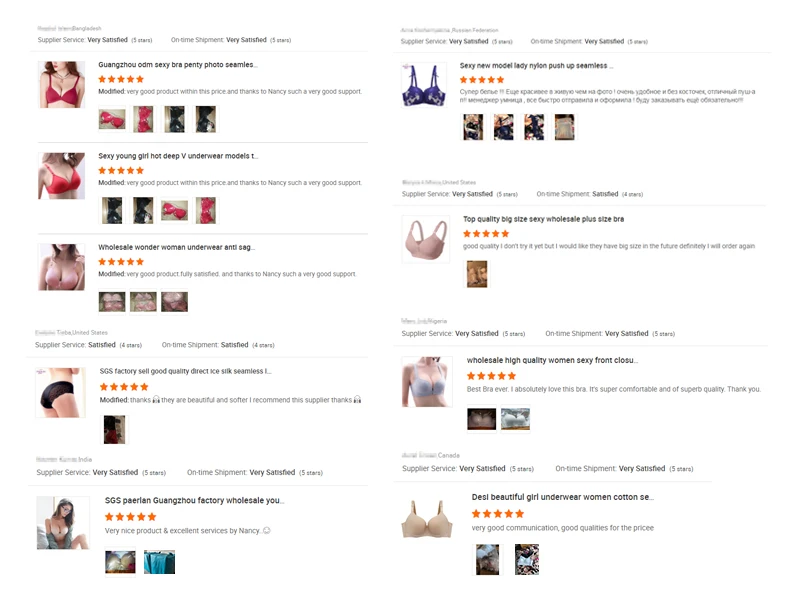Viewport: 790px width, 615px height.
Task: Enlarge single review photo under plus size bra review
Action: pyautogui.click(x=477, y=274)
